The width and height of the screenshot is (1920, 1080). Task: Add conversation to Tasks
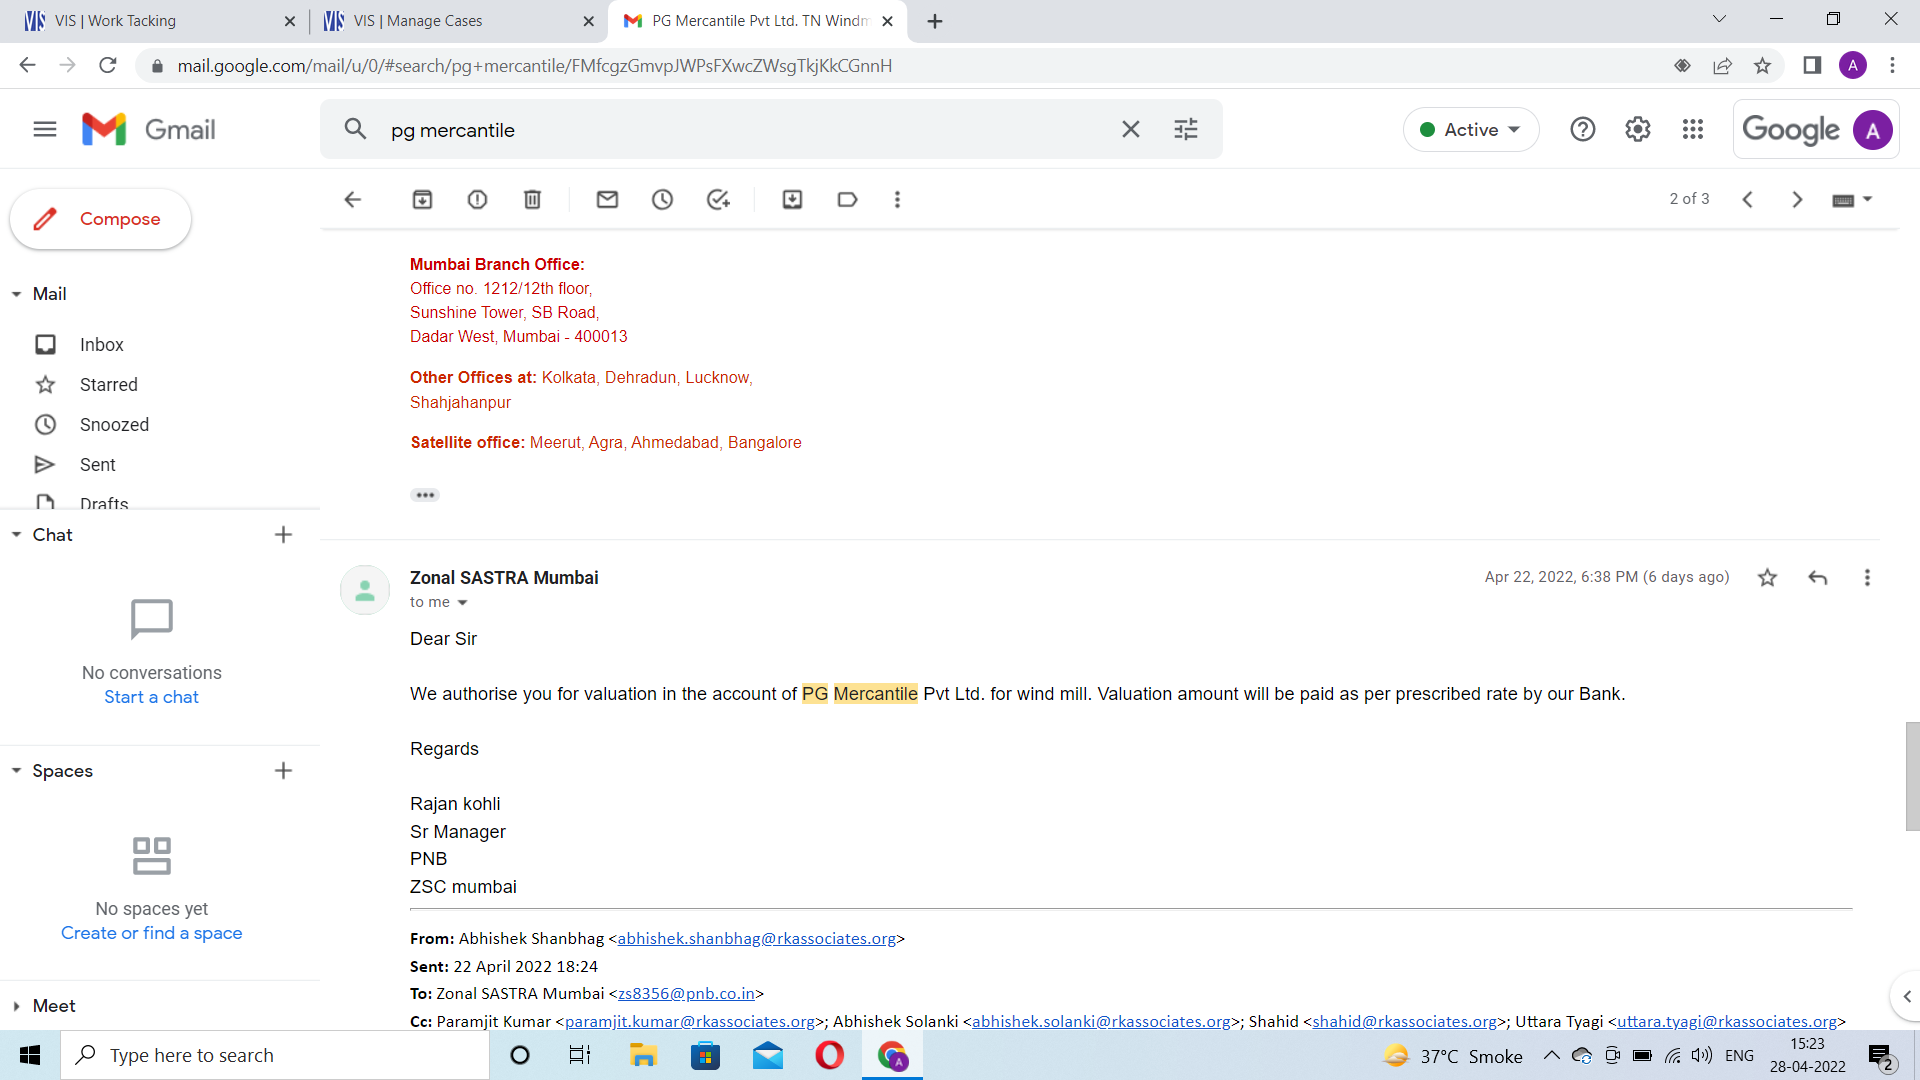click(x=718, y=199)
